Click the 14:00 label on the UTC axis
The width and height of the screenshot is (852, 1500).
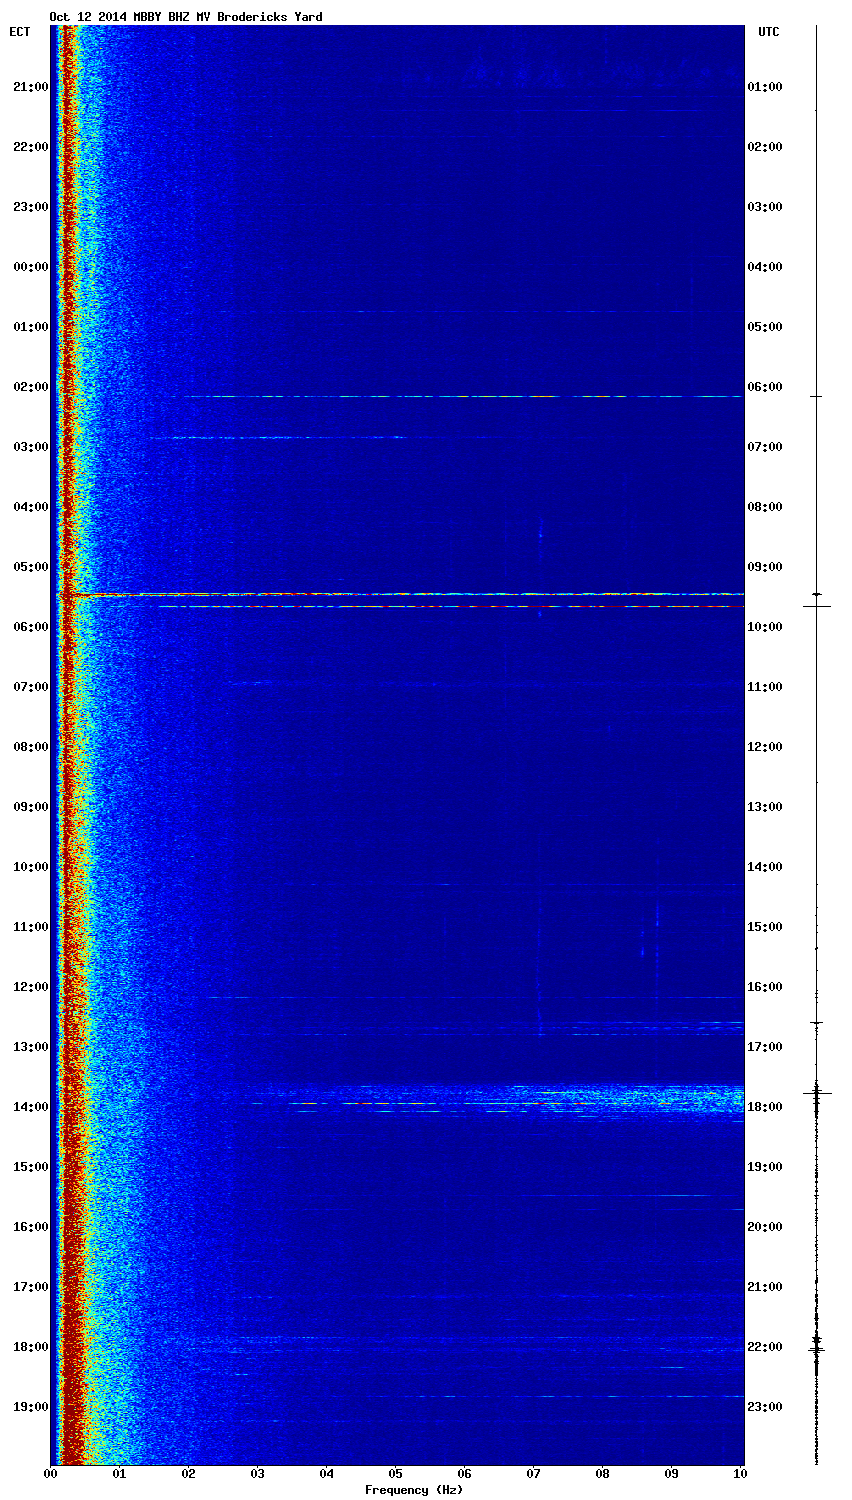(765, 867)
